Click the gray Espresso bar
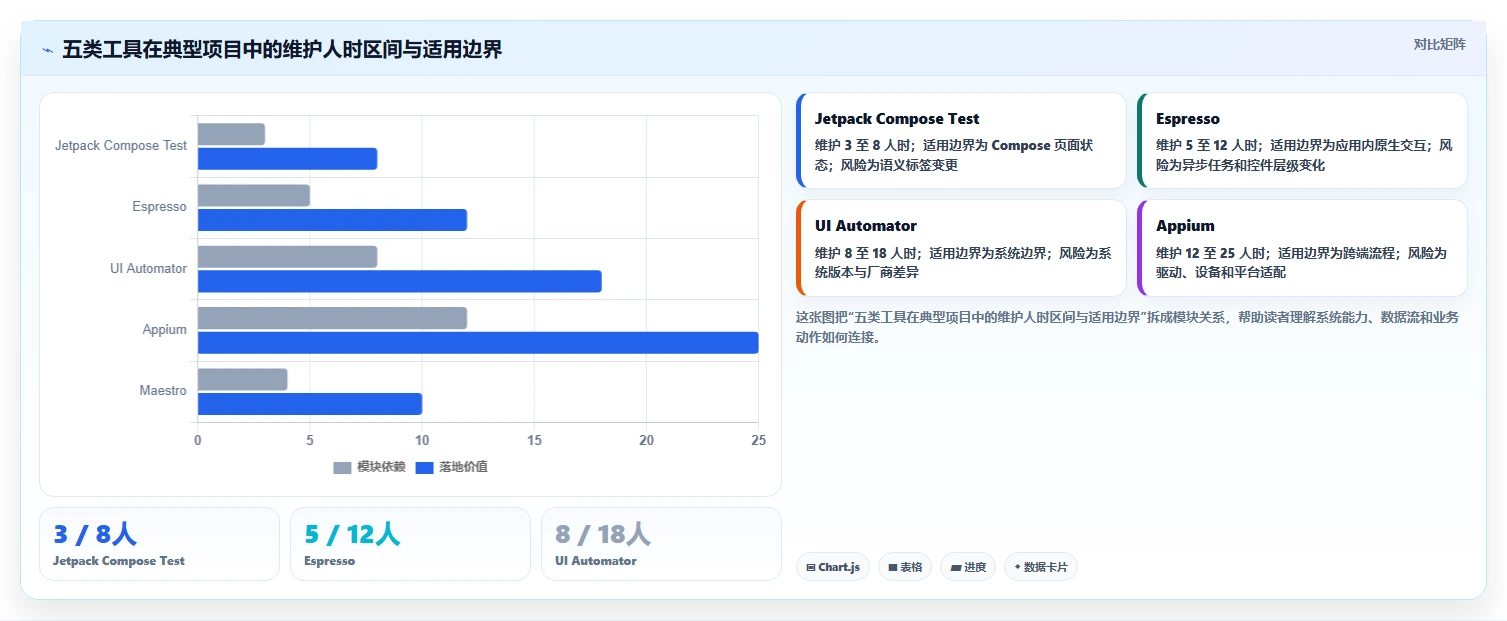The image size is (1507, 621). pyautogui.click(x=254, y=195)
